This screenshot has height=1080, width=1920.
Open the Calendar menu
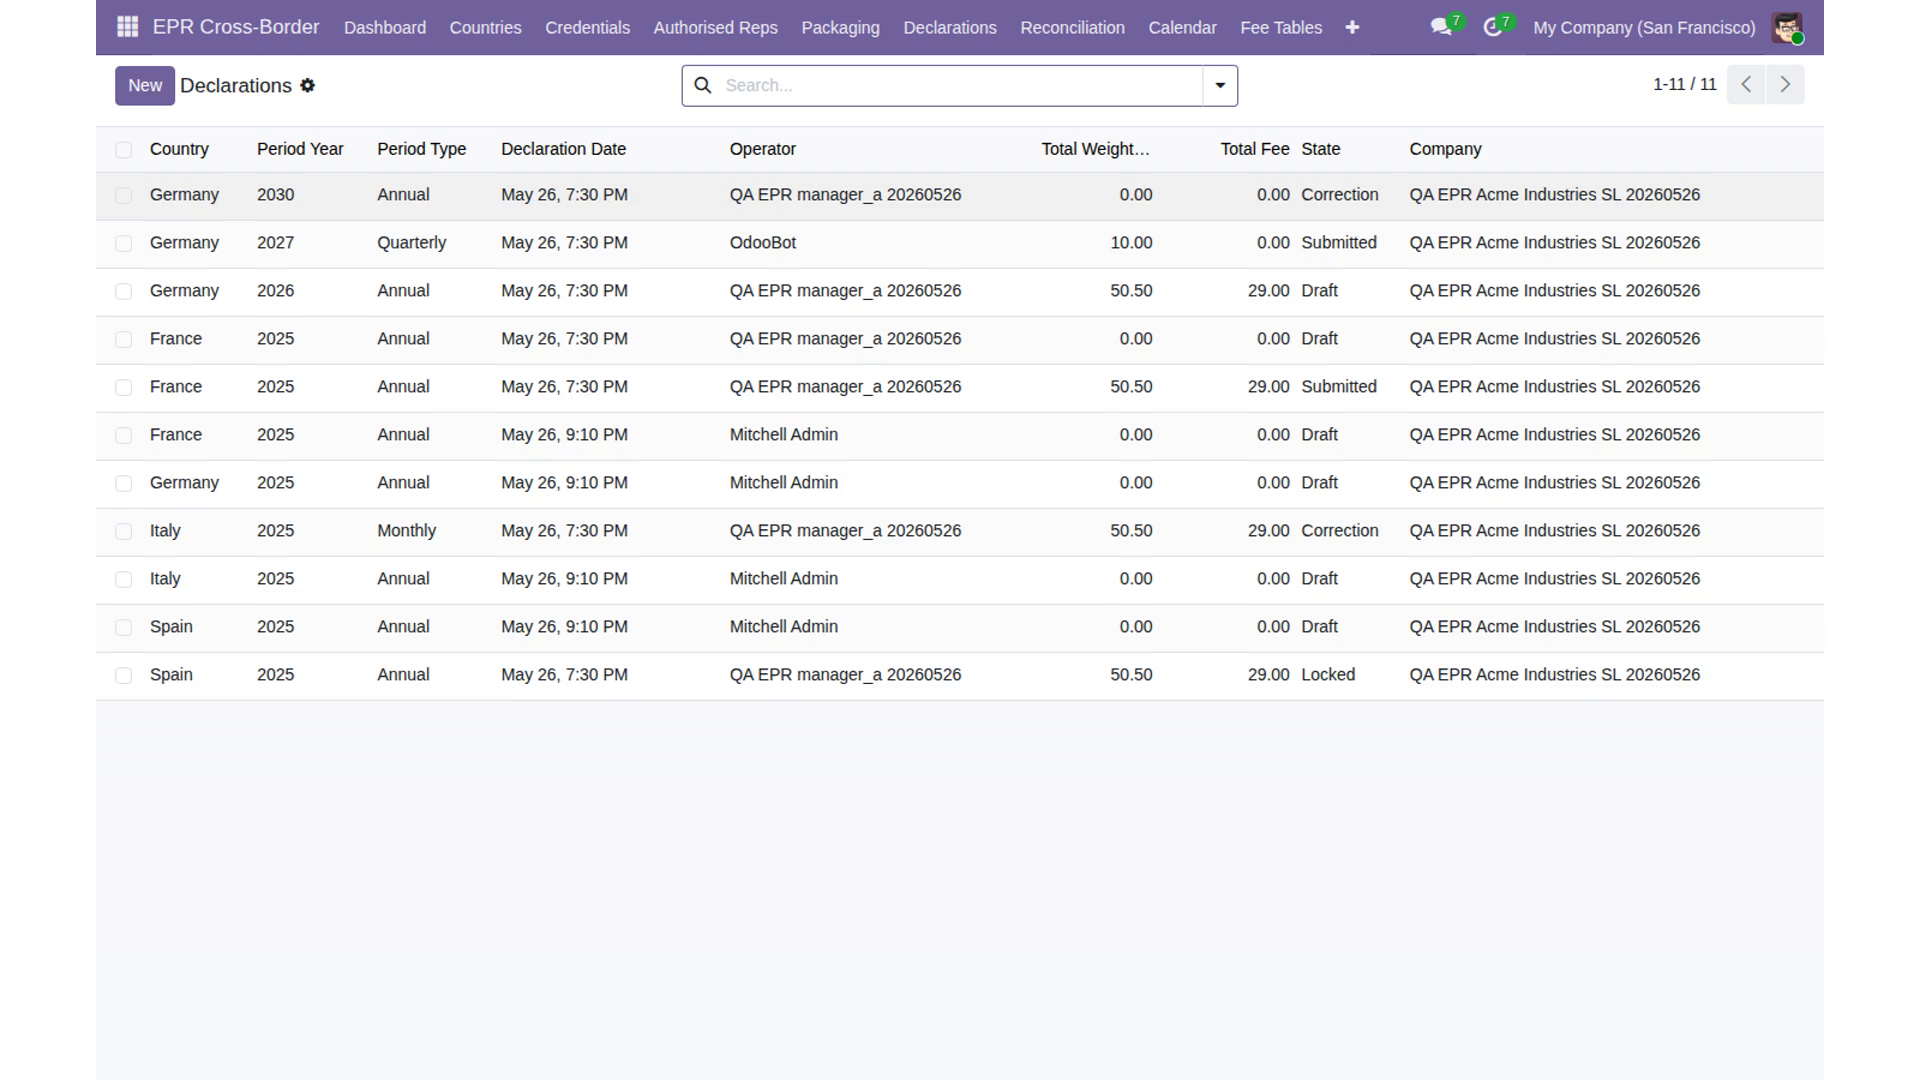click(x=1182, y=27)
